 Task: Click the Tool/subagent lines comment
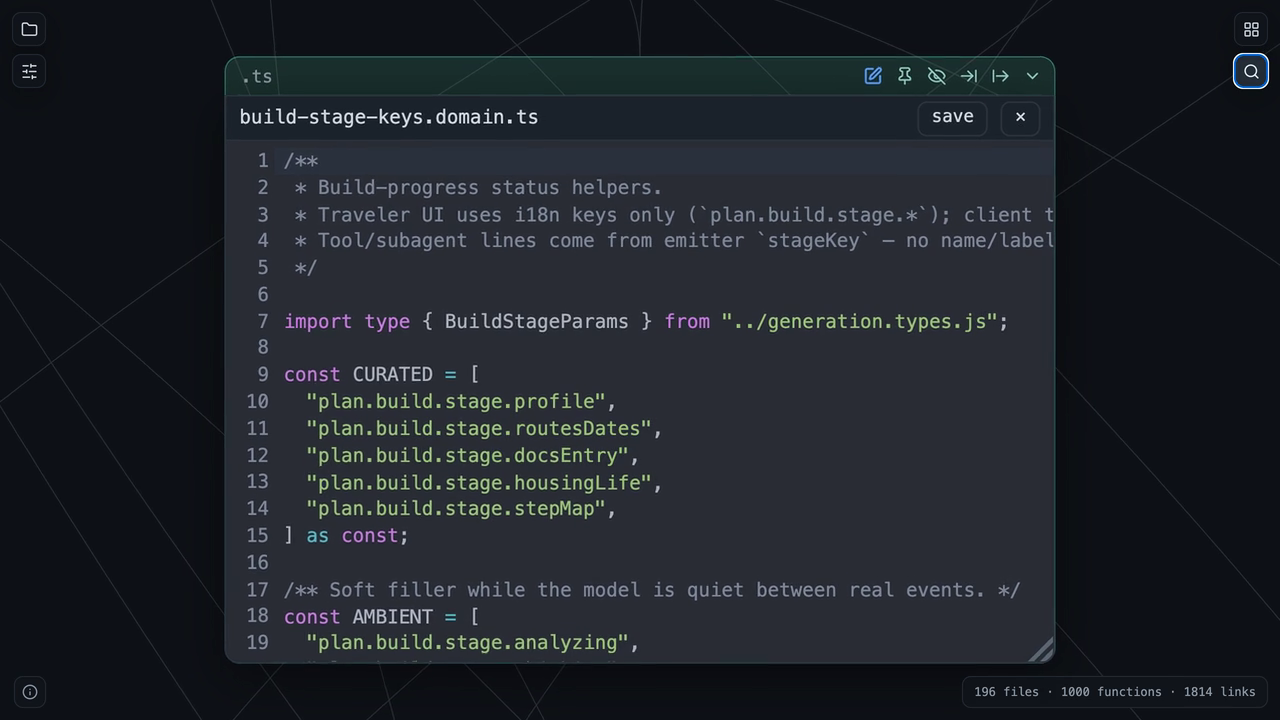click(x=674, y=241)
